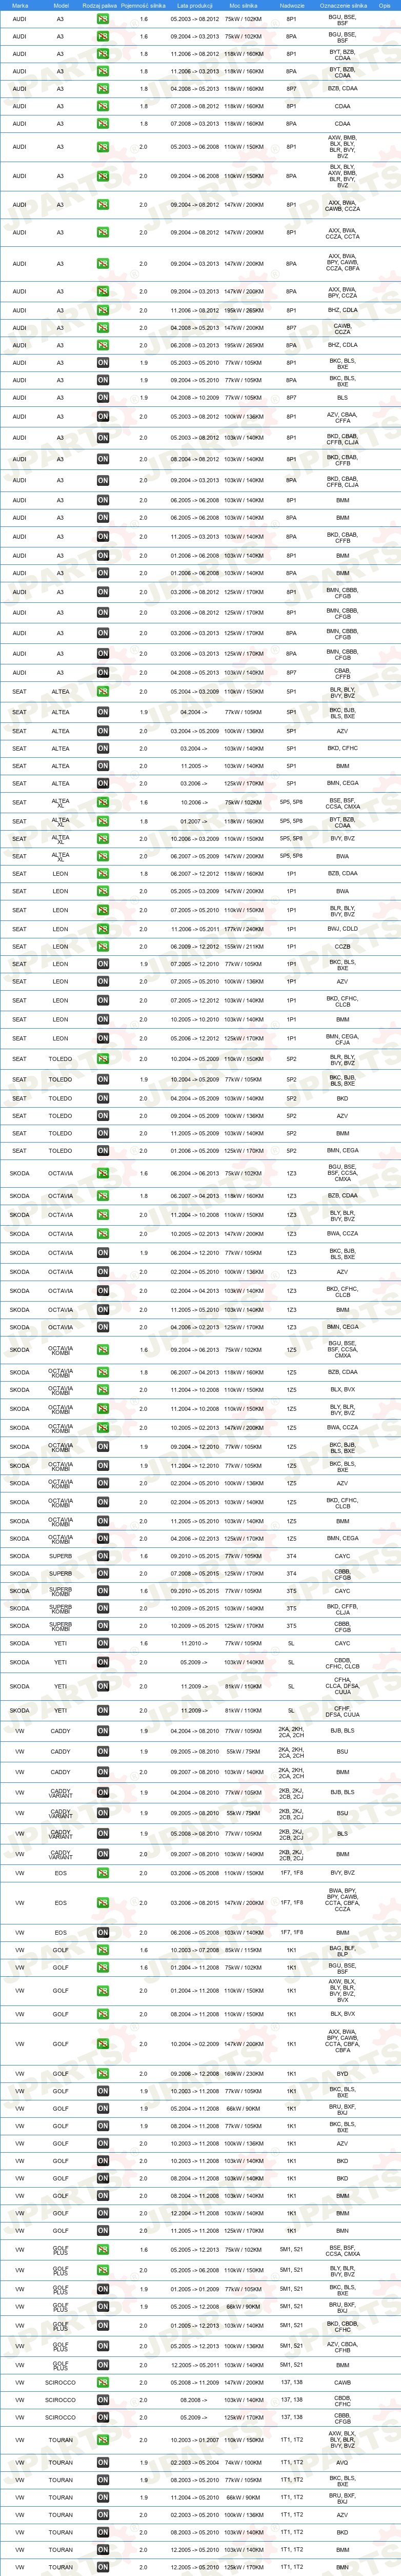Click PB icon in VW Golf 85kW BAG row

[102, 1949]
